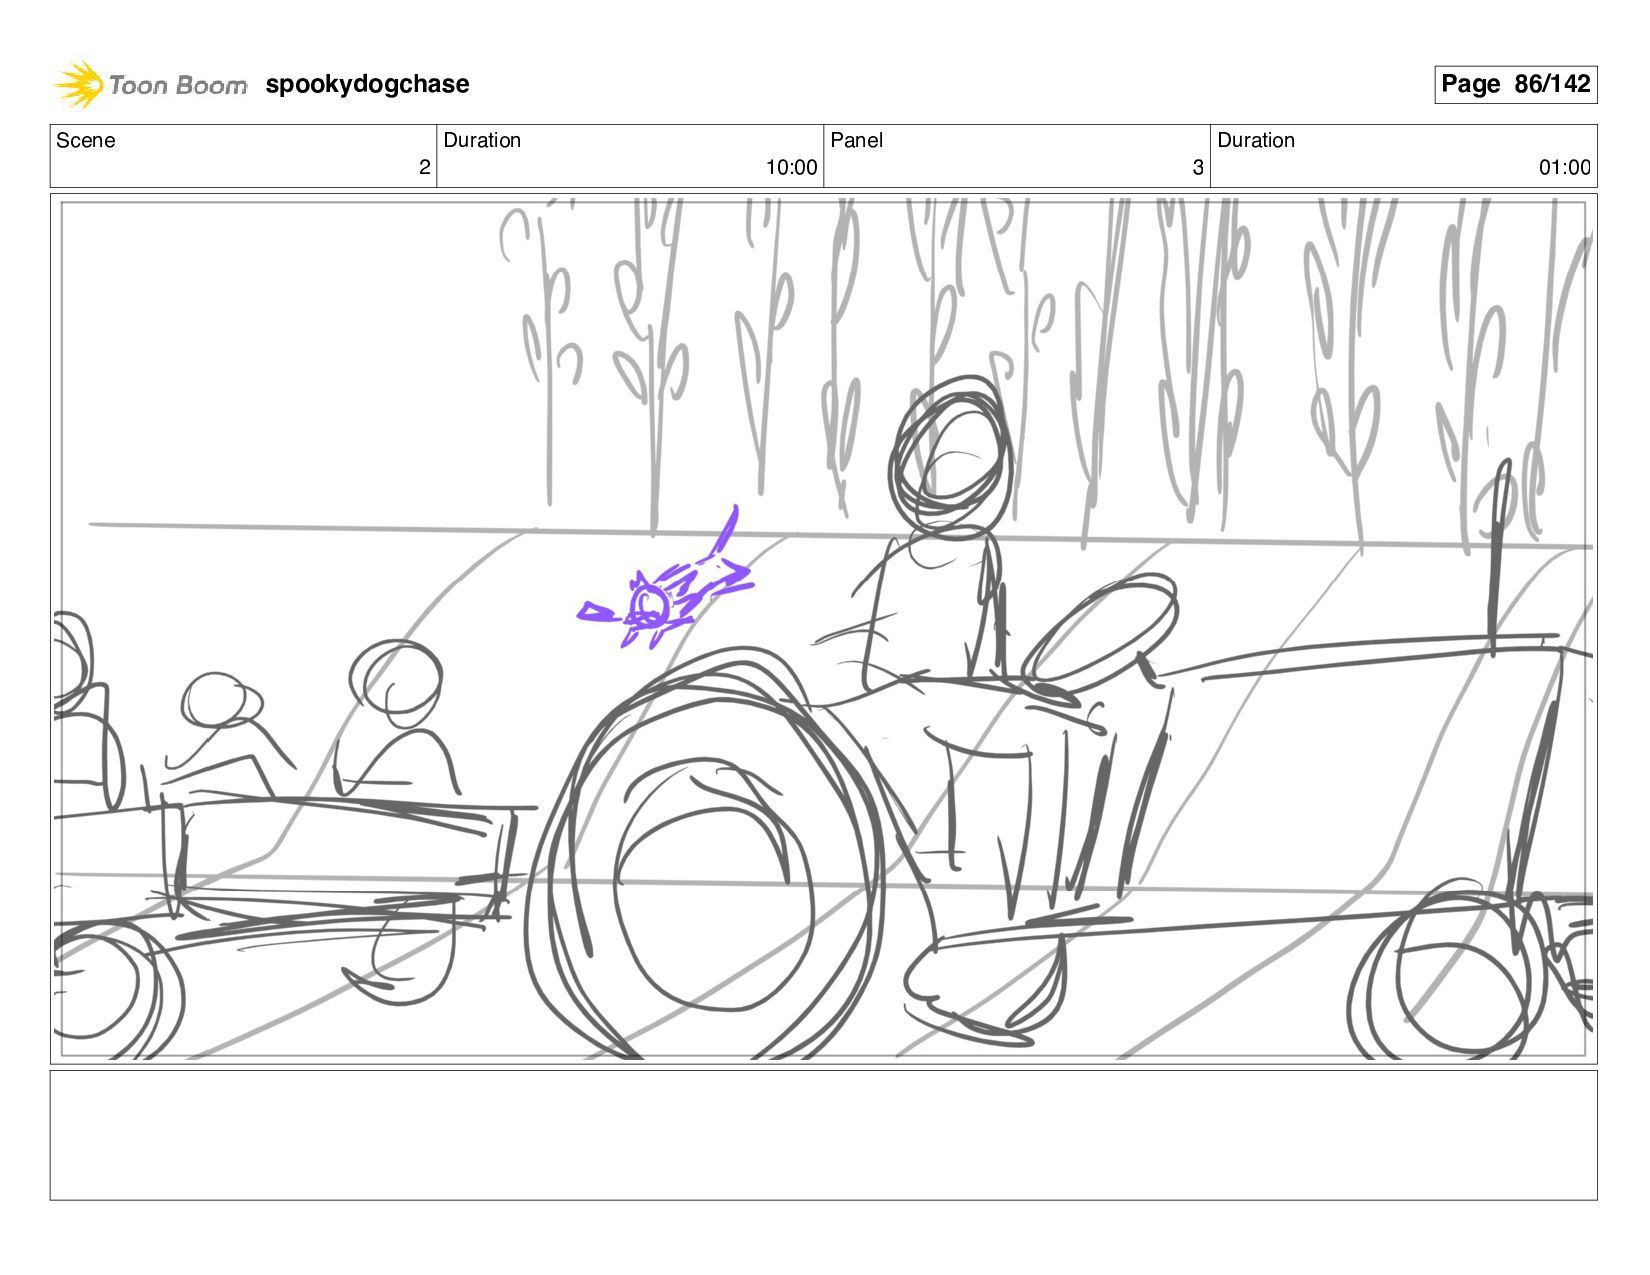
Task: Click the scene duration 10:00 value
Action: click(x=791, y=168)
